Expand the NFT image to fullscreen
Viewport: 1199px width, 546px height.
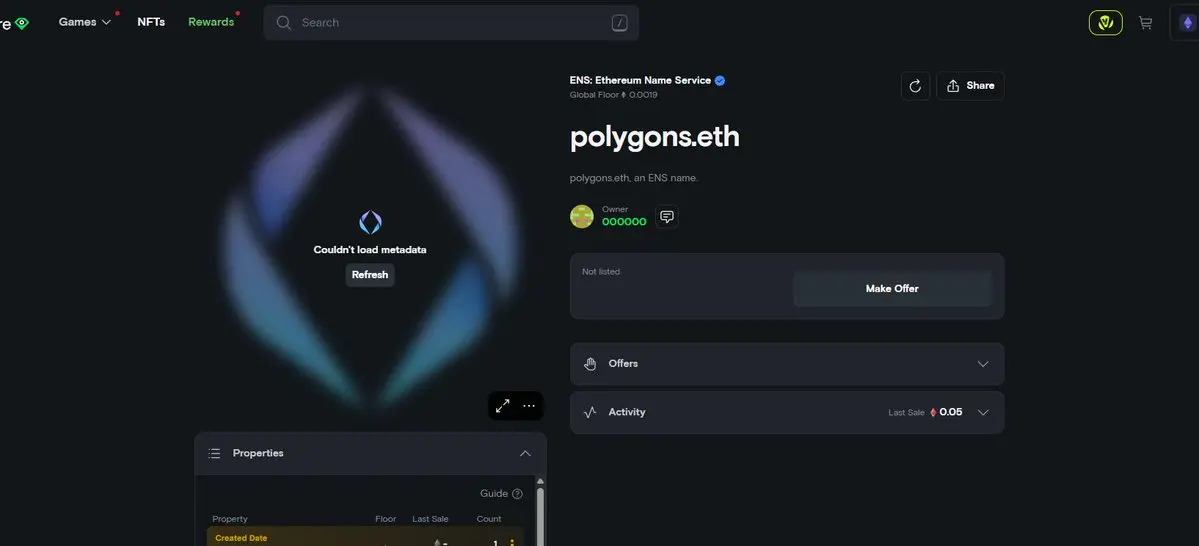pos(502,406)
